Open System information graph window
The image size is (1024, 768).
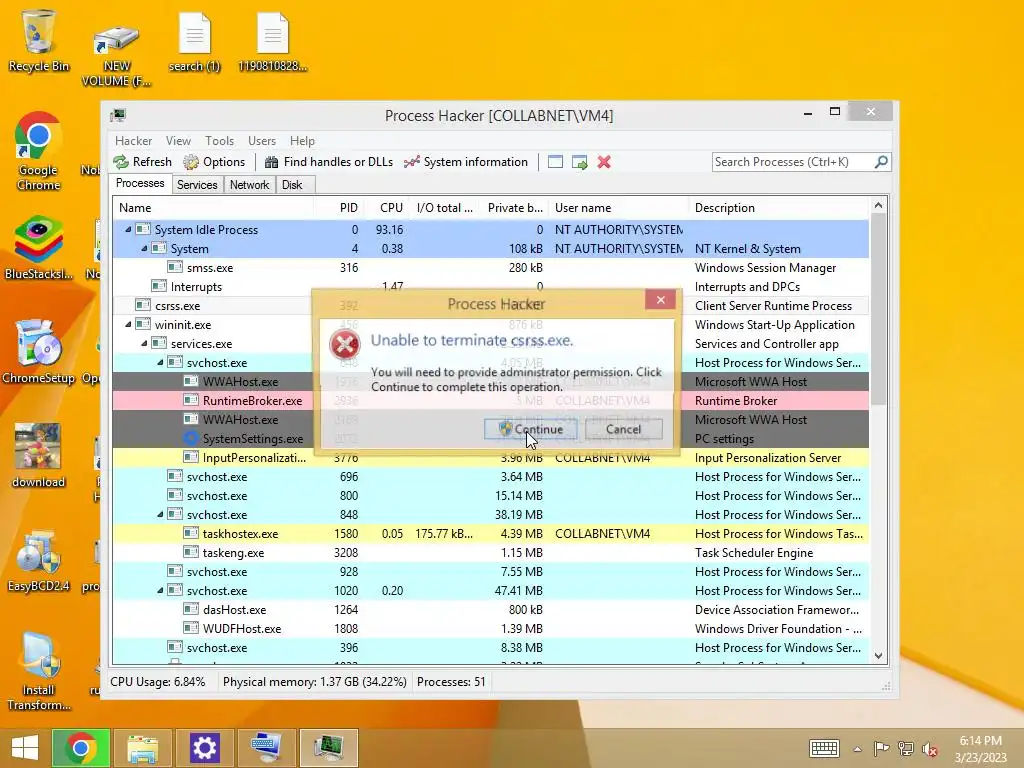click(466, 162)
